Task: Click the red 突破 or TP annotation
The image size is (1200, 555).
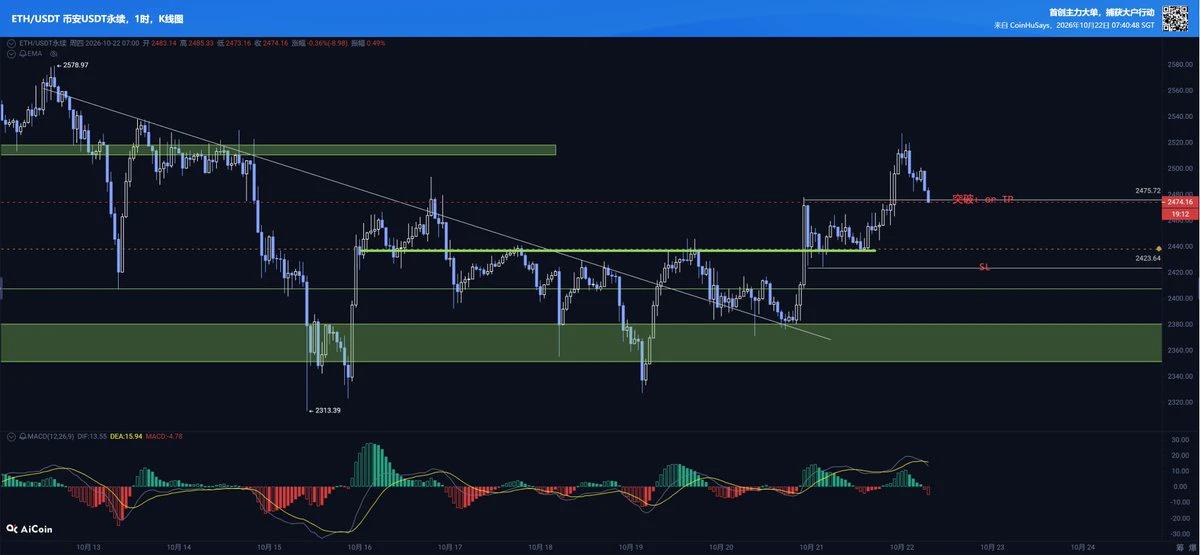Action: (982, 199)
